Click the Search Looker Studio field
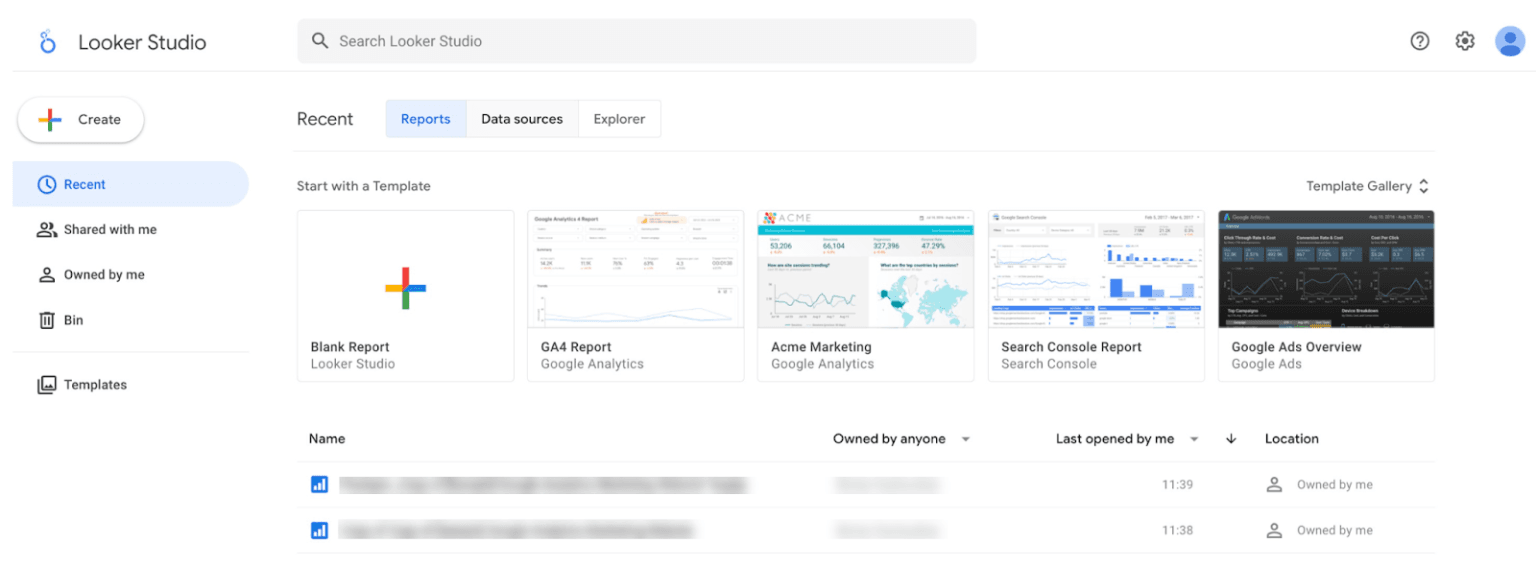 click(636, 41)
